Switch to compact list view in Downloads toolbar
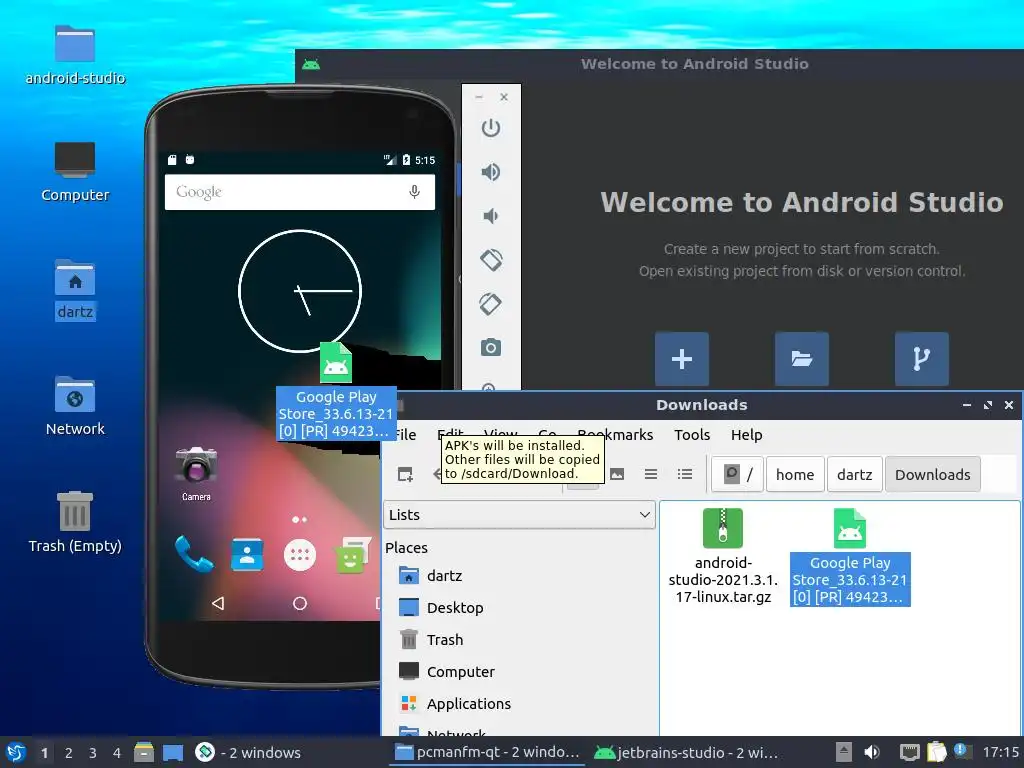Image resolution: width=1024 pixels, height=768 pixels. click(650, 474)
